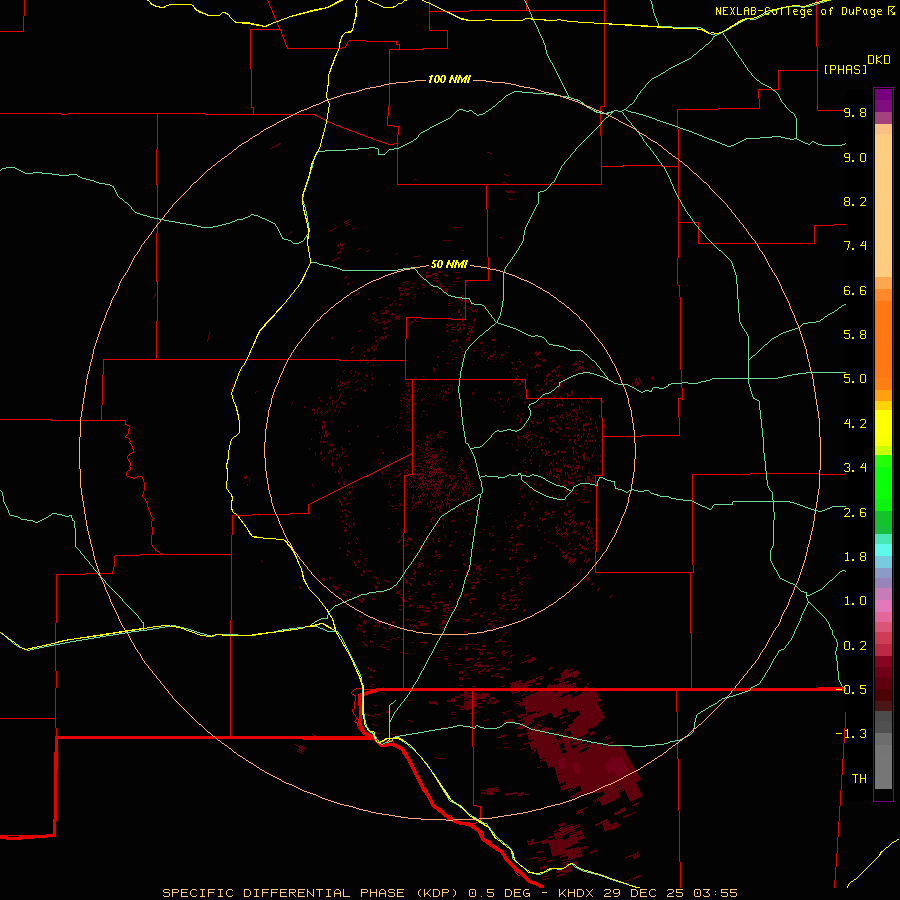Viewport: 900px width, 900px height.
Task: Click the 3.4 legend value
Action: tap(855, 468)
